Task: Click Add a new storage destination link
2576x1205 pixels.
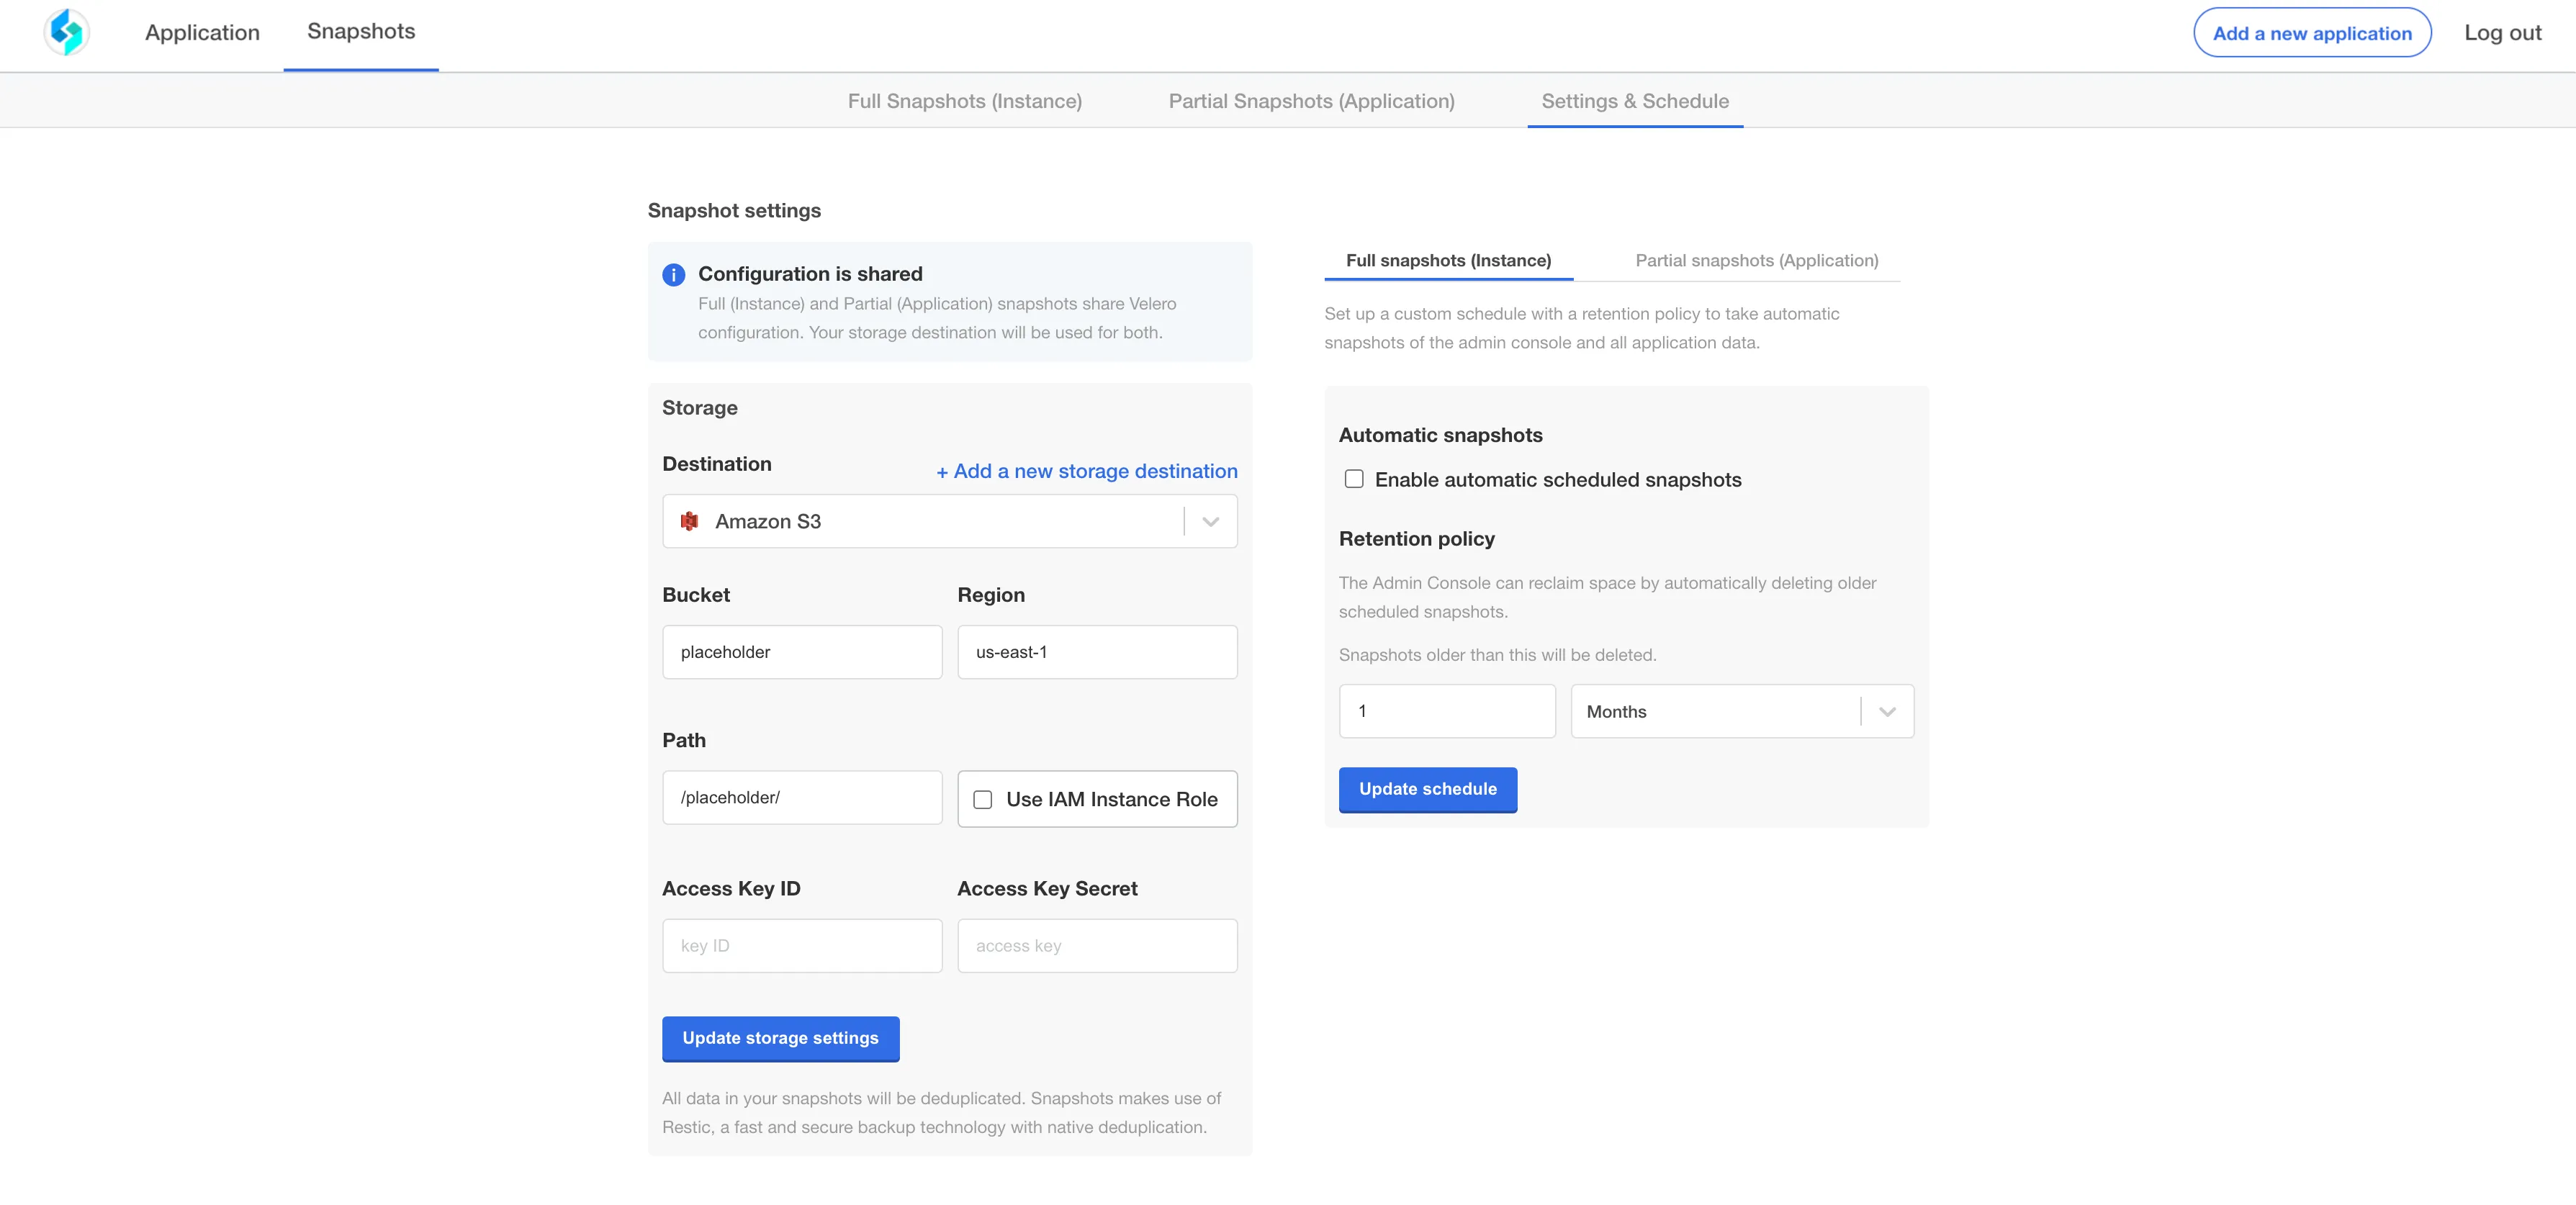Action: pos(1086,471)
